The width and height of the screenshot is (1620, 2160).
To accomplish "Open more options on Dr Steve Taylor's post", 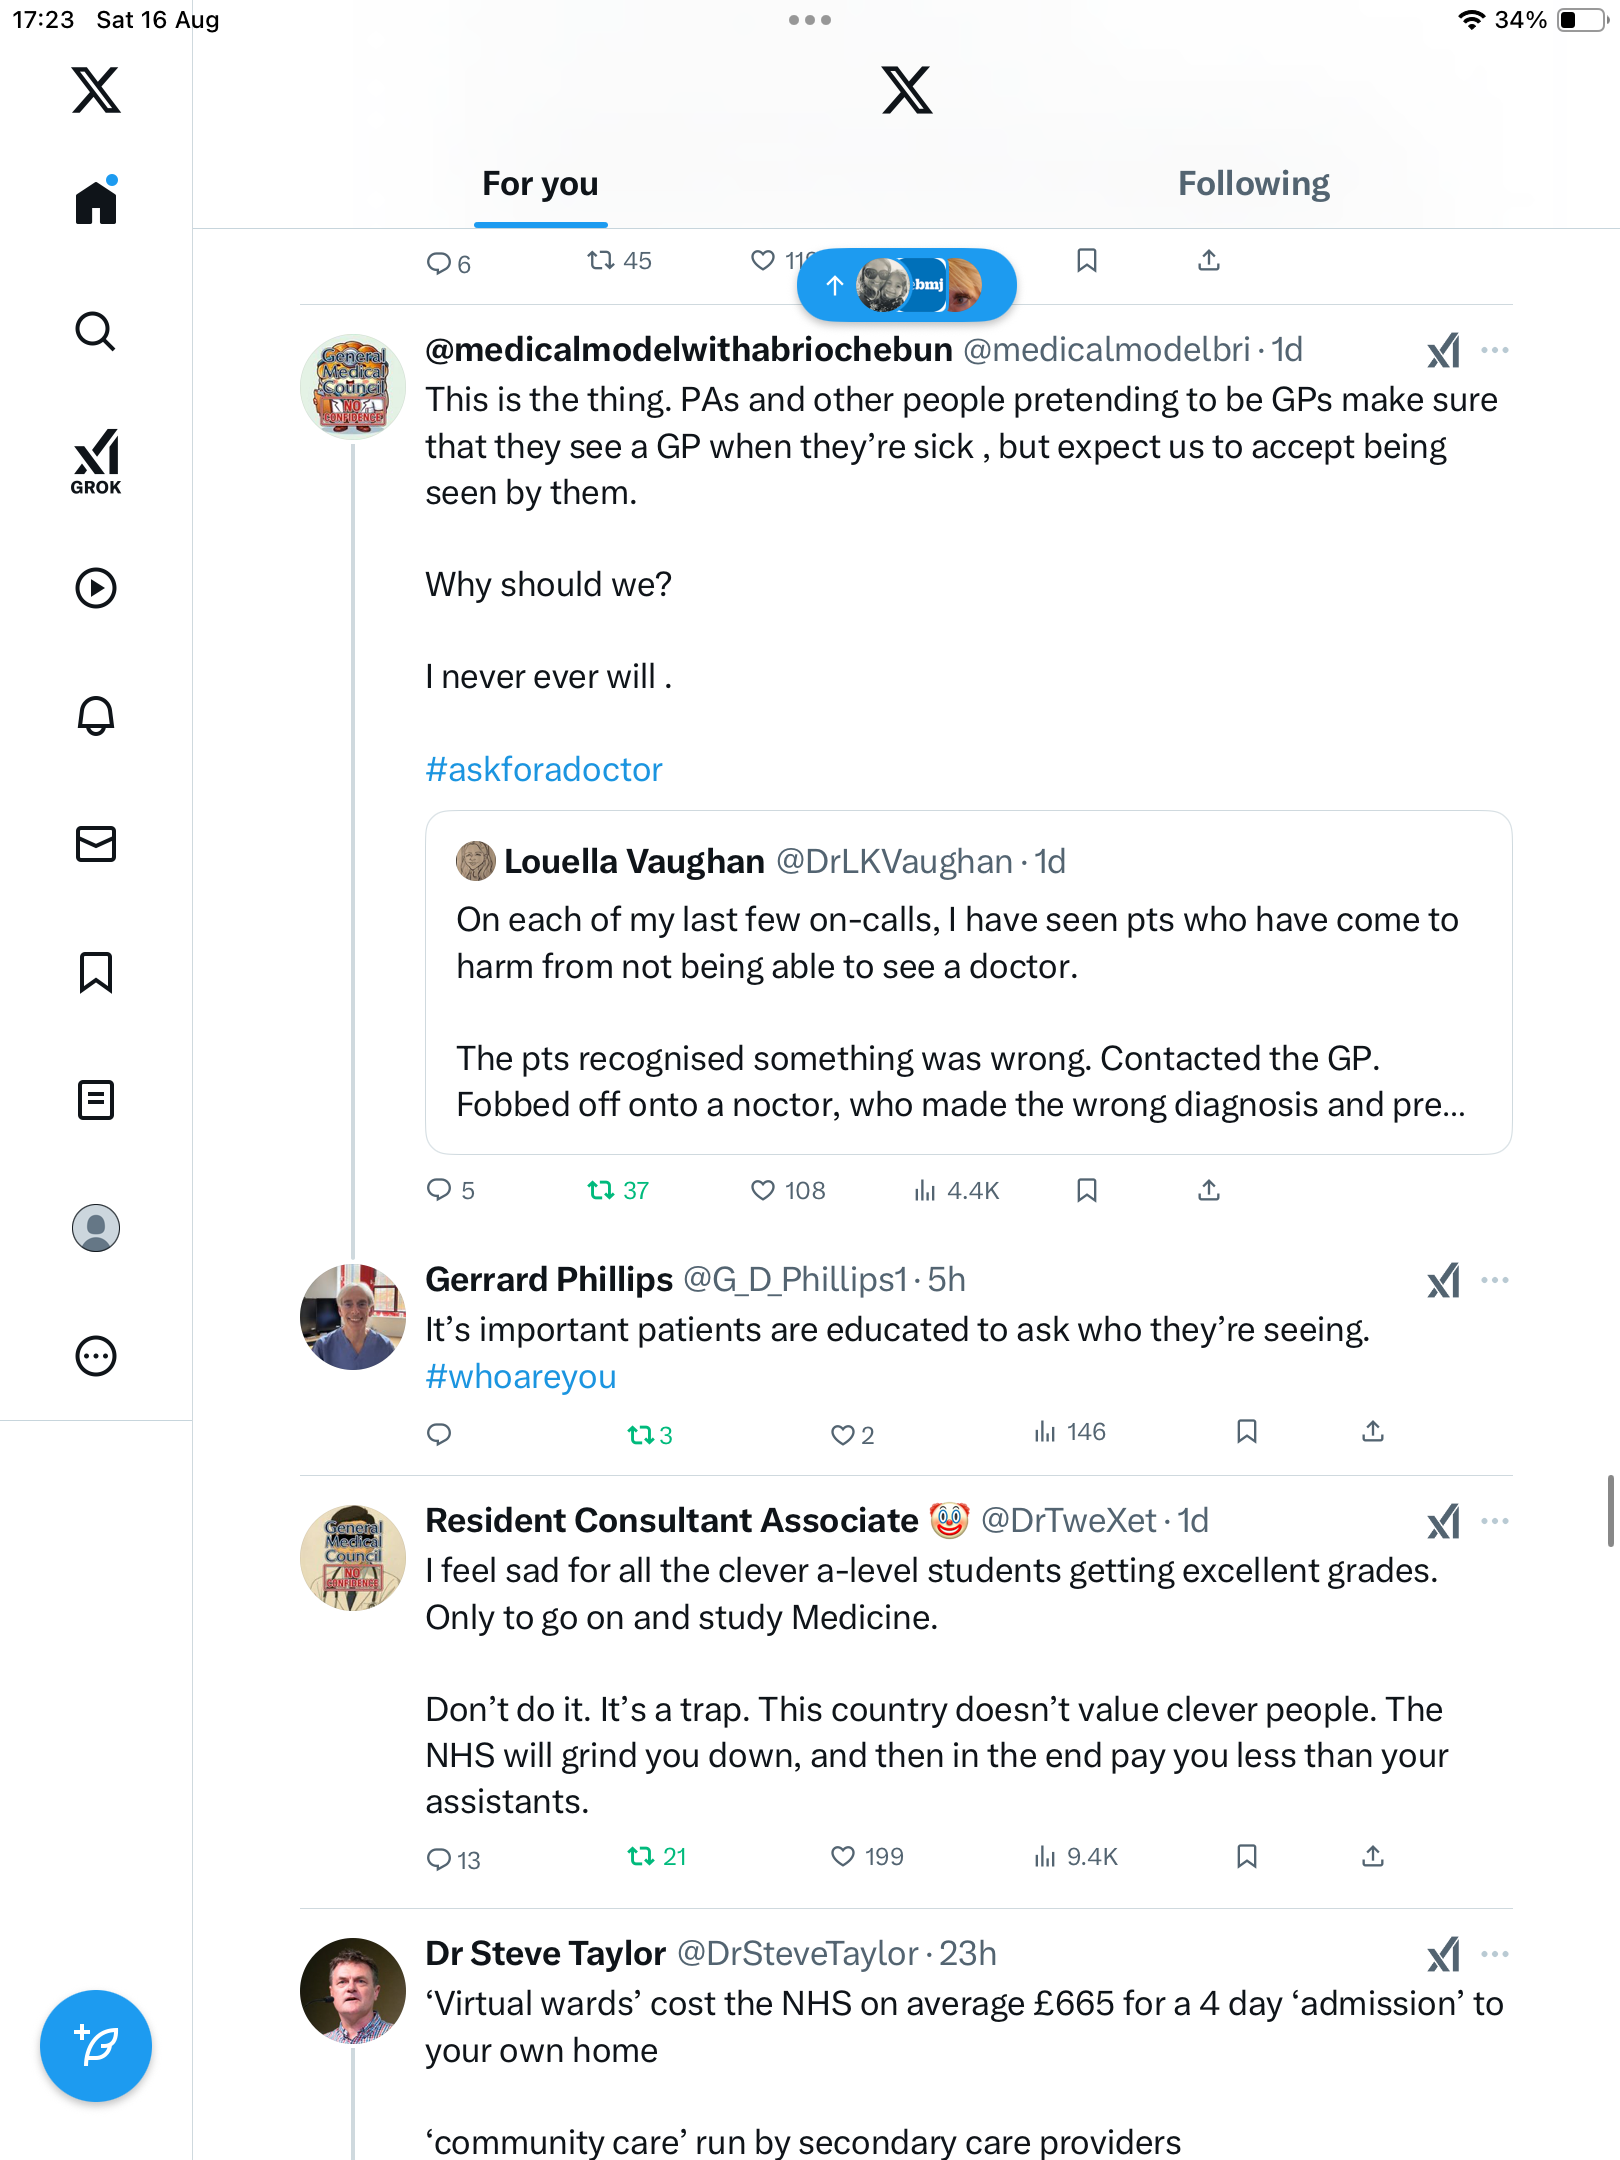I will 1495,1954.
